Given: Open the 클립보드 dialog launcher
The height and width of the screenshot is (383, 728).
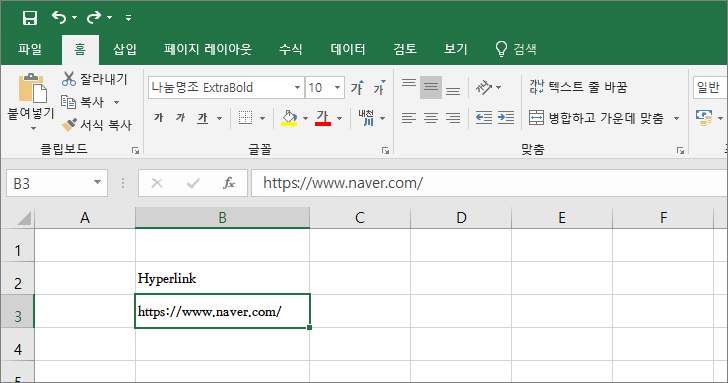Looking at the screenshot, I should 135,150.
